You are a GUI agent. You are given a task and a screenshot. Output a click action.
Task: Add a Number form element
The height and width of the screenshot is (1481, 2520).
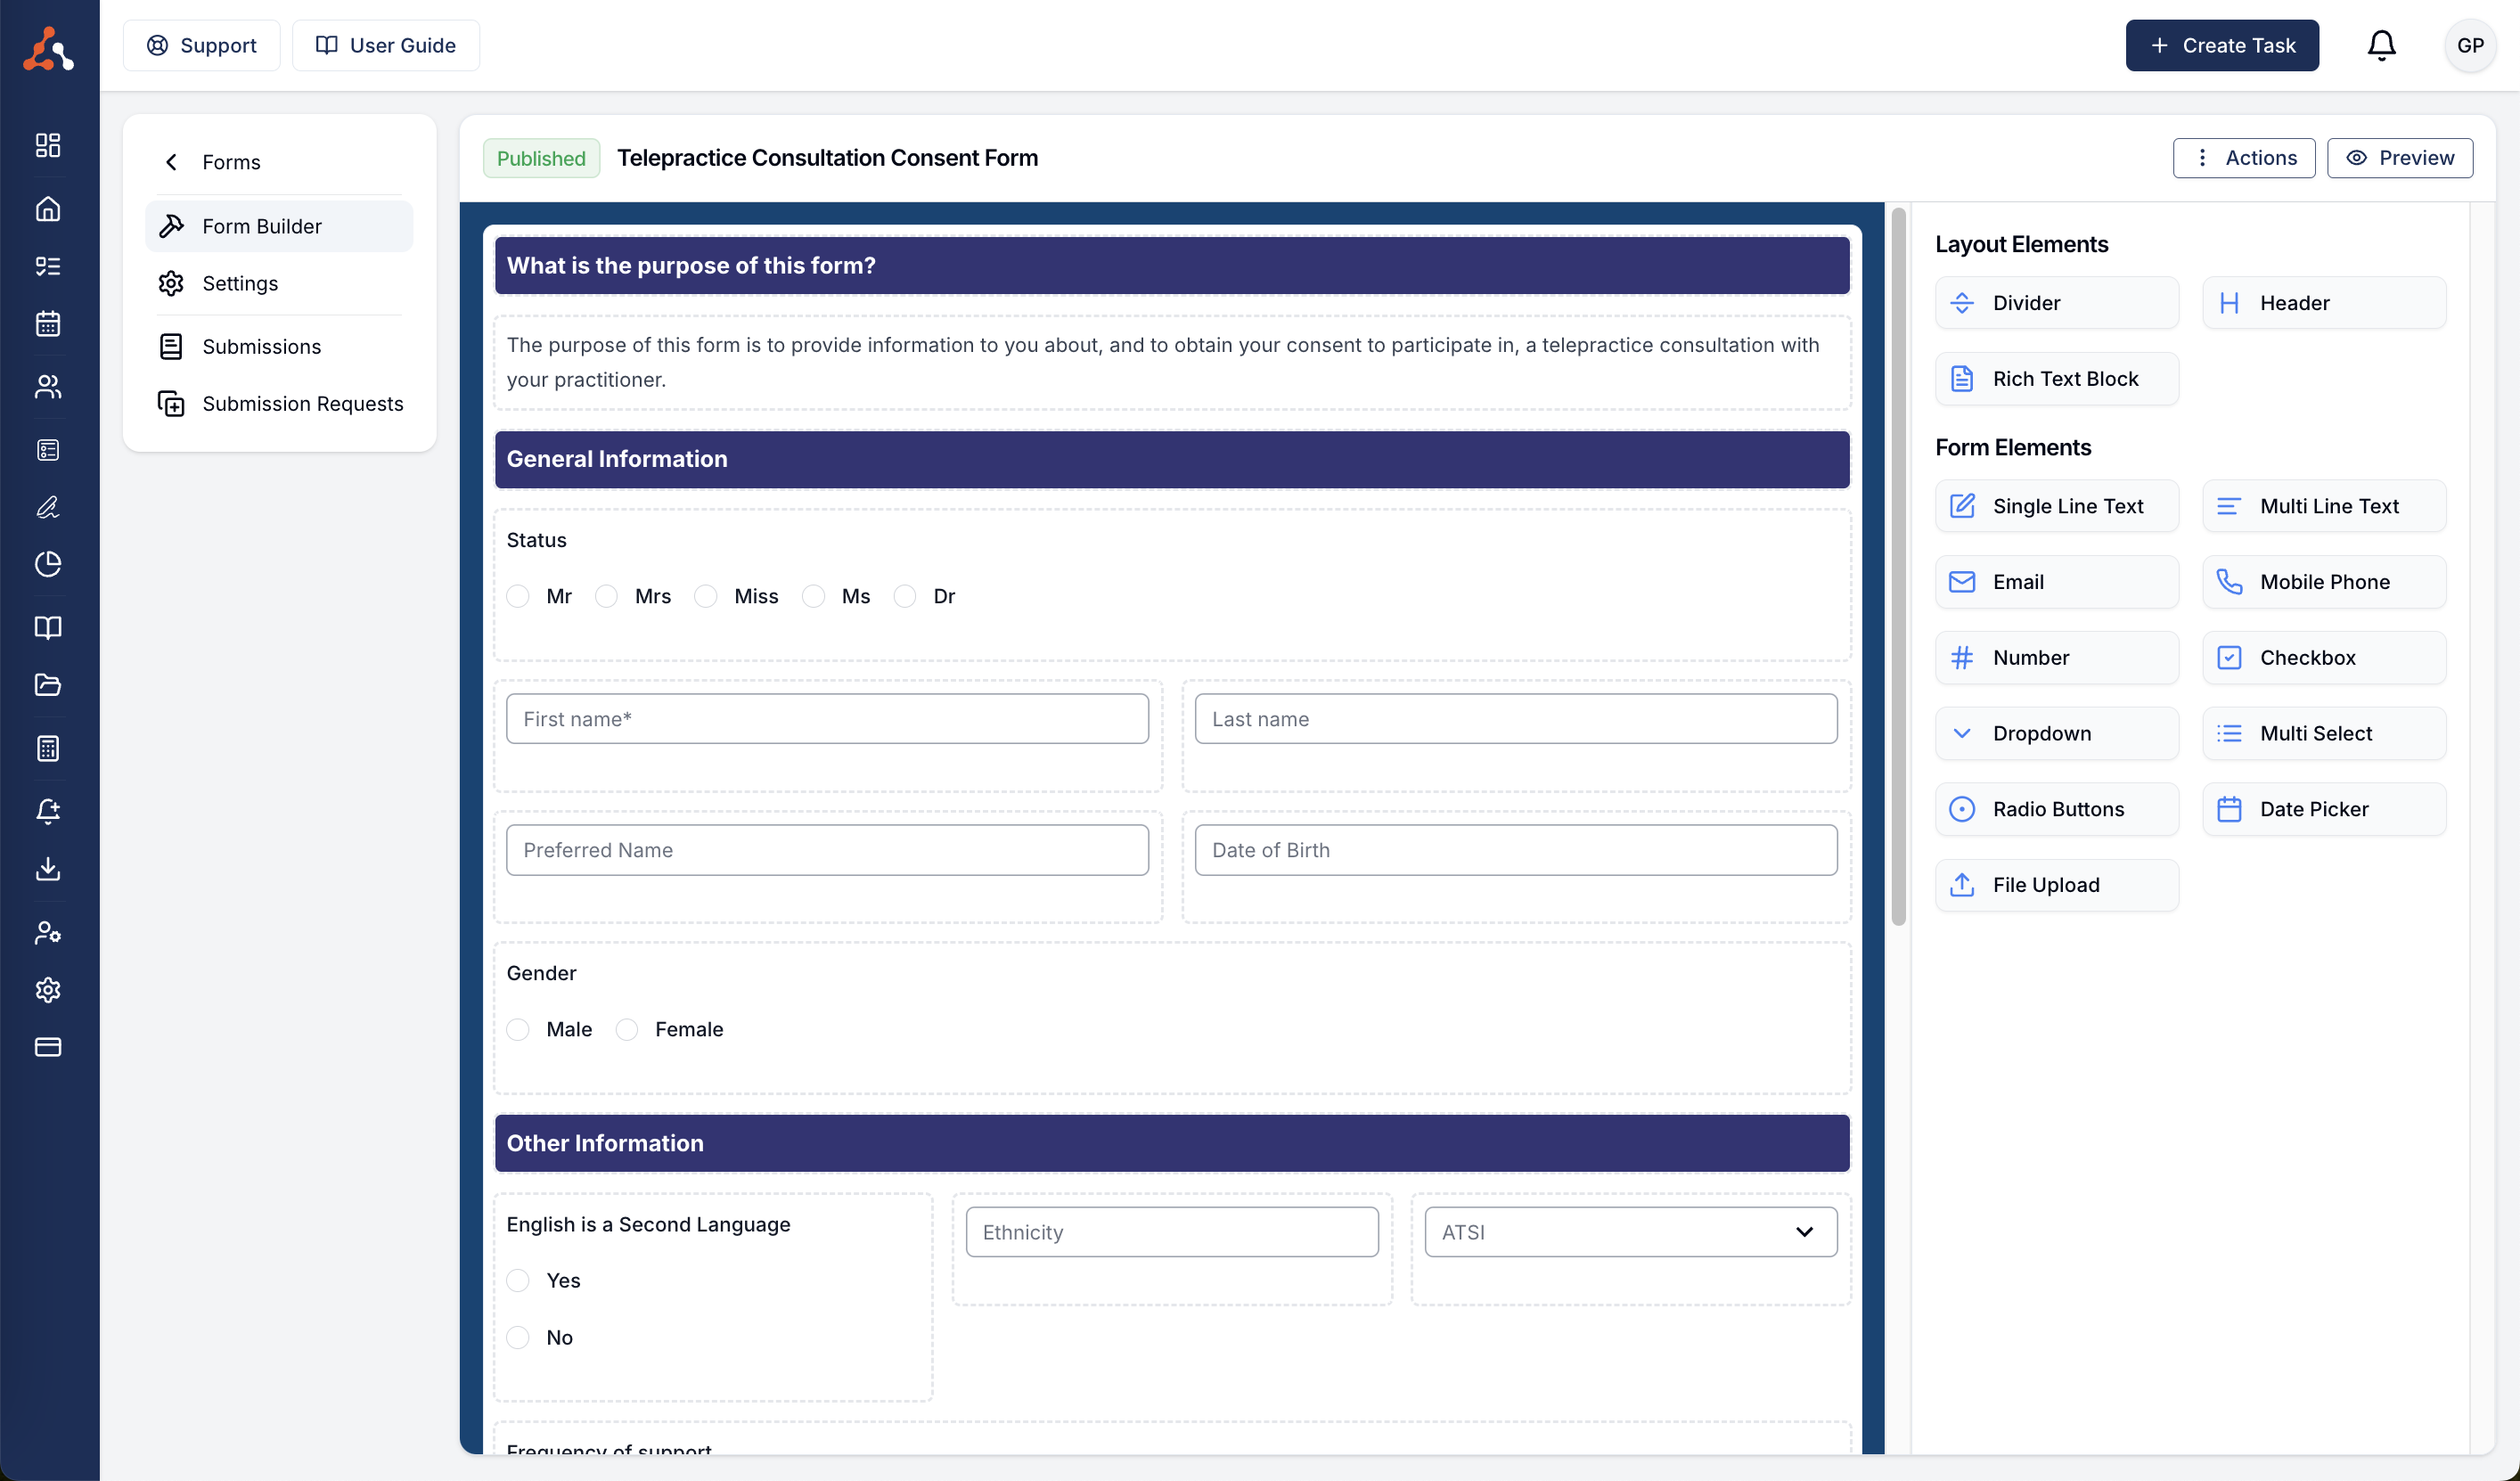2056,658
